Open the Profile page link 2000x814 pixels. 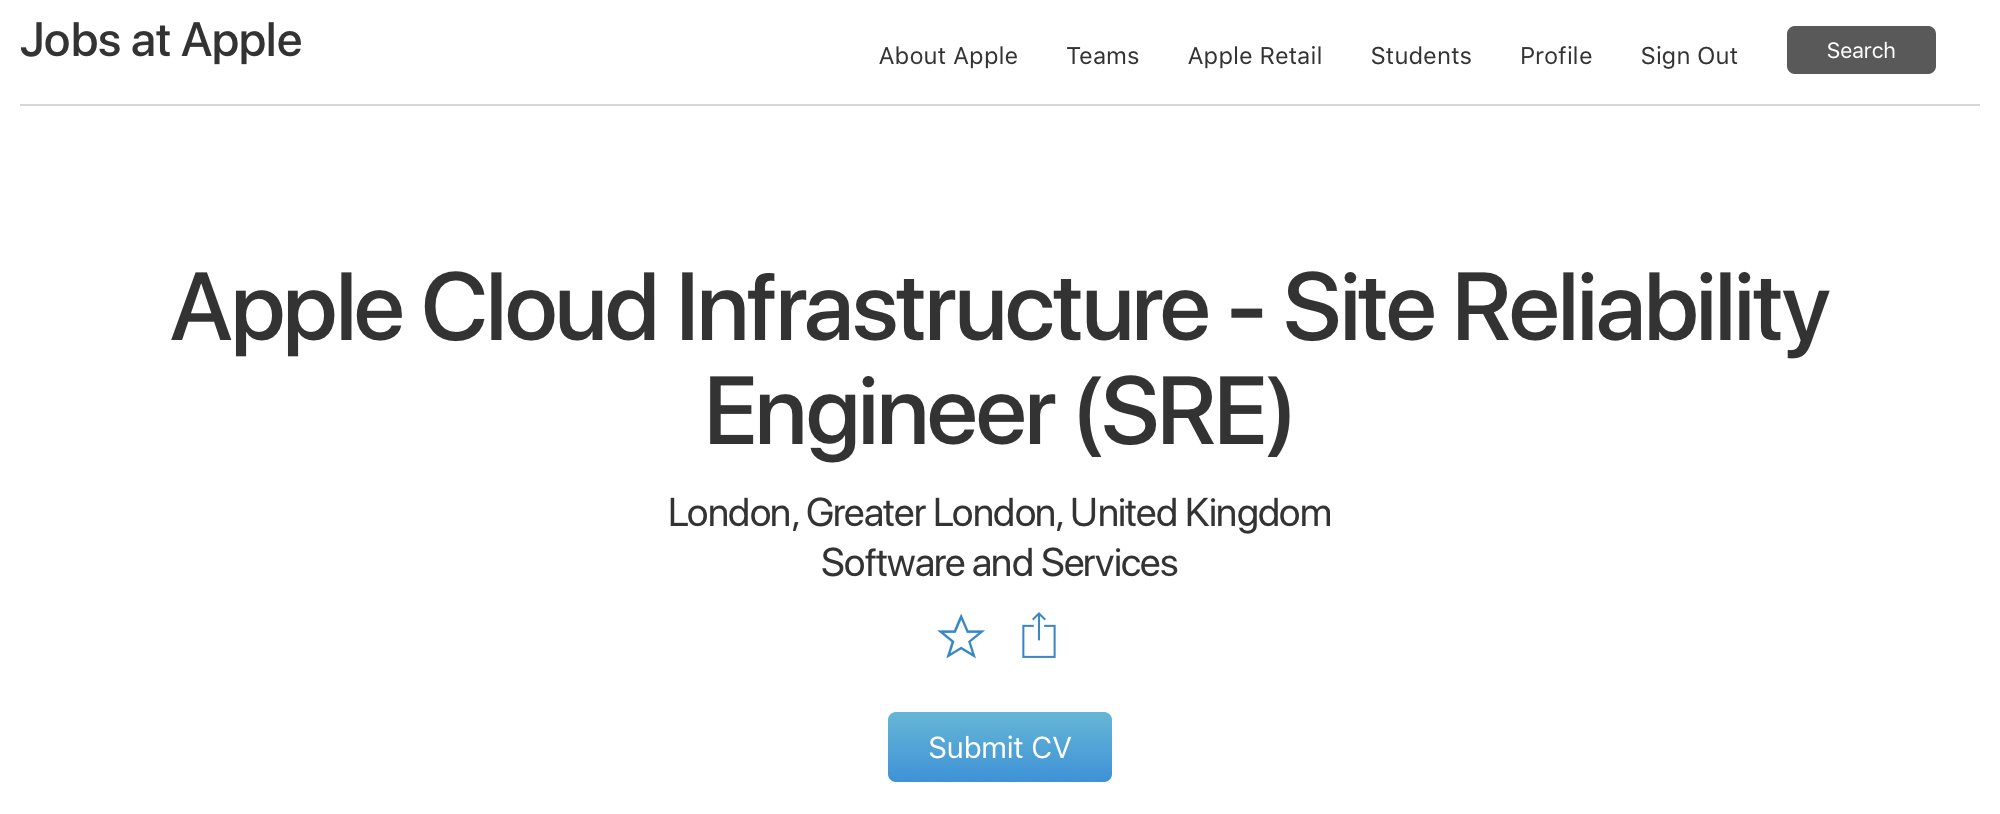point(1556,56)
